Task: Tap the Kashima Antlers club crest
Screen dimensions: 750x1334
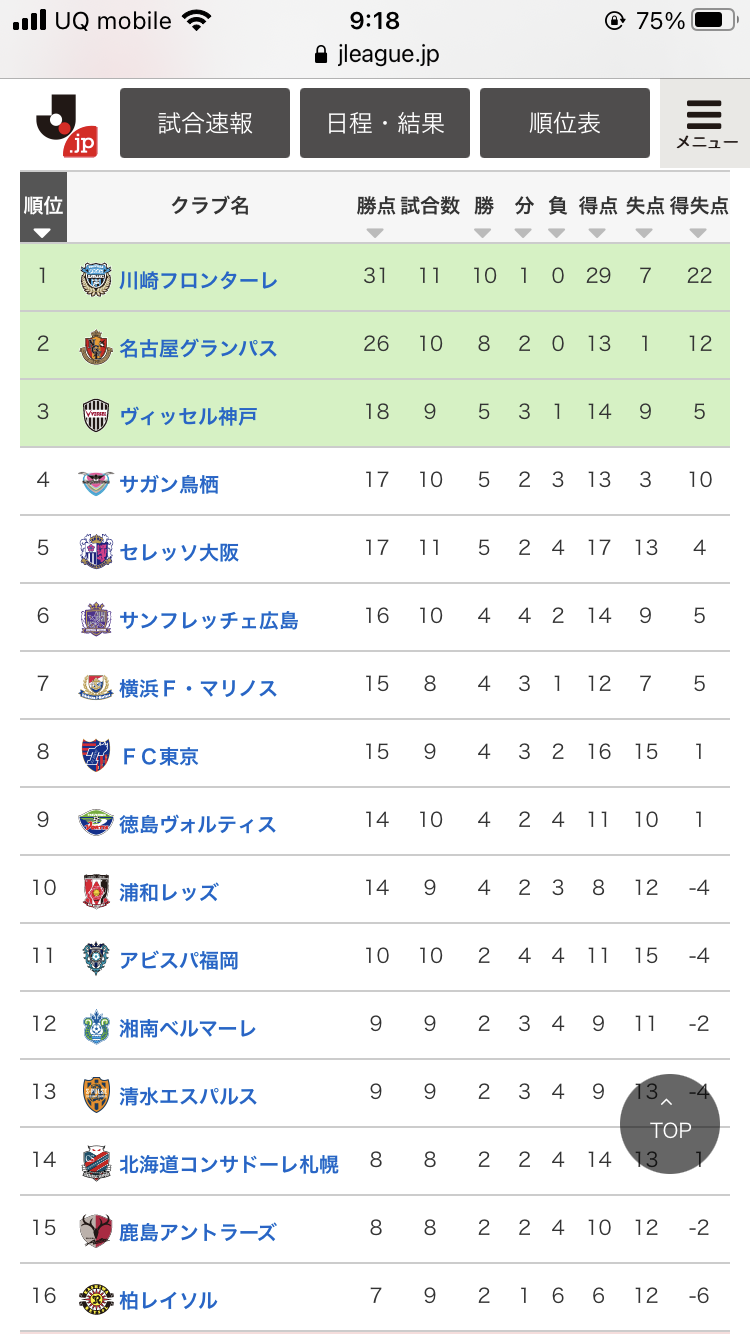Action: point(96,1231)
